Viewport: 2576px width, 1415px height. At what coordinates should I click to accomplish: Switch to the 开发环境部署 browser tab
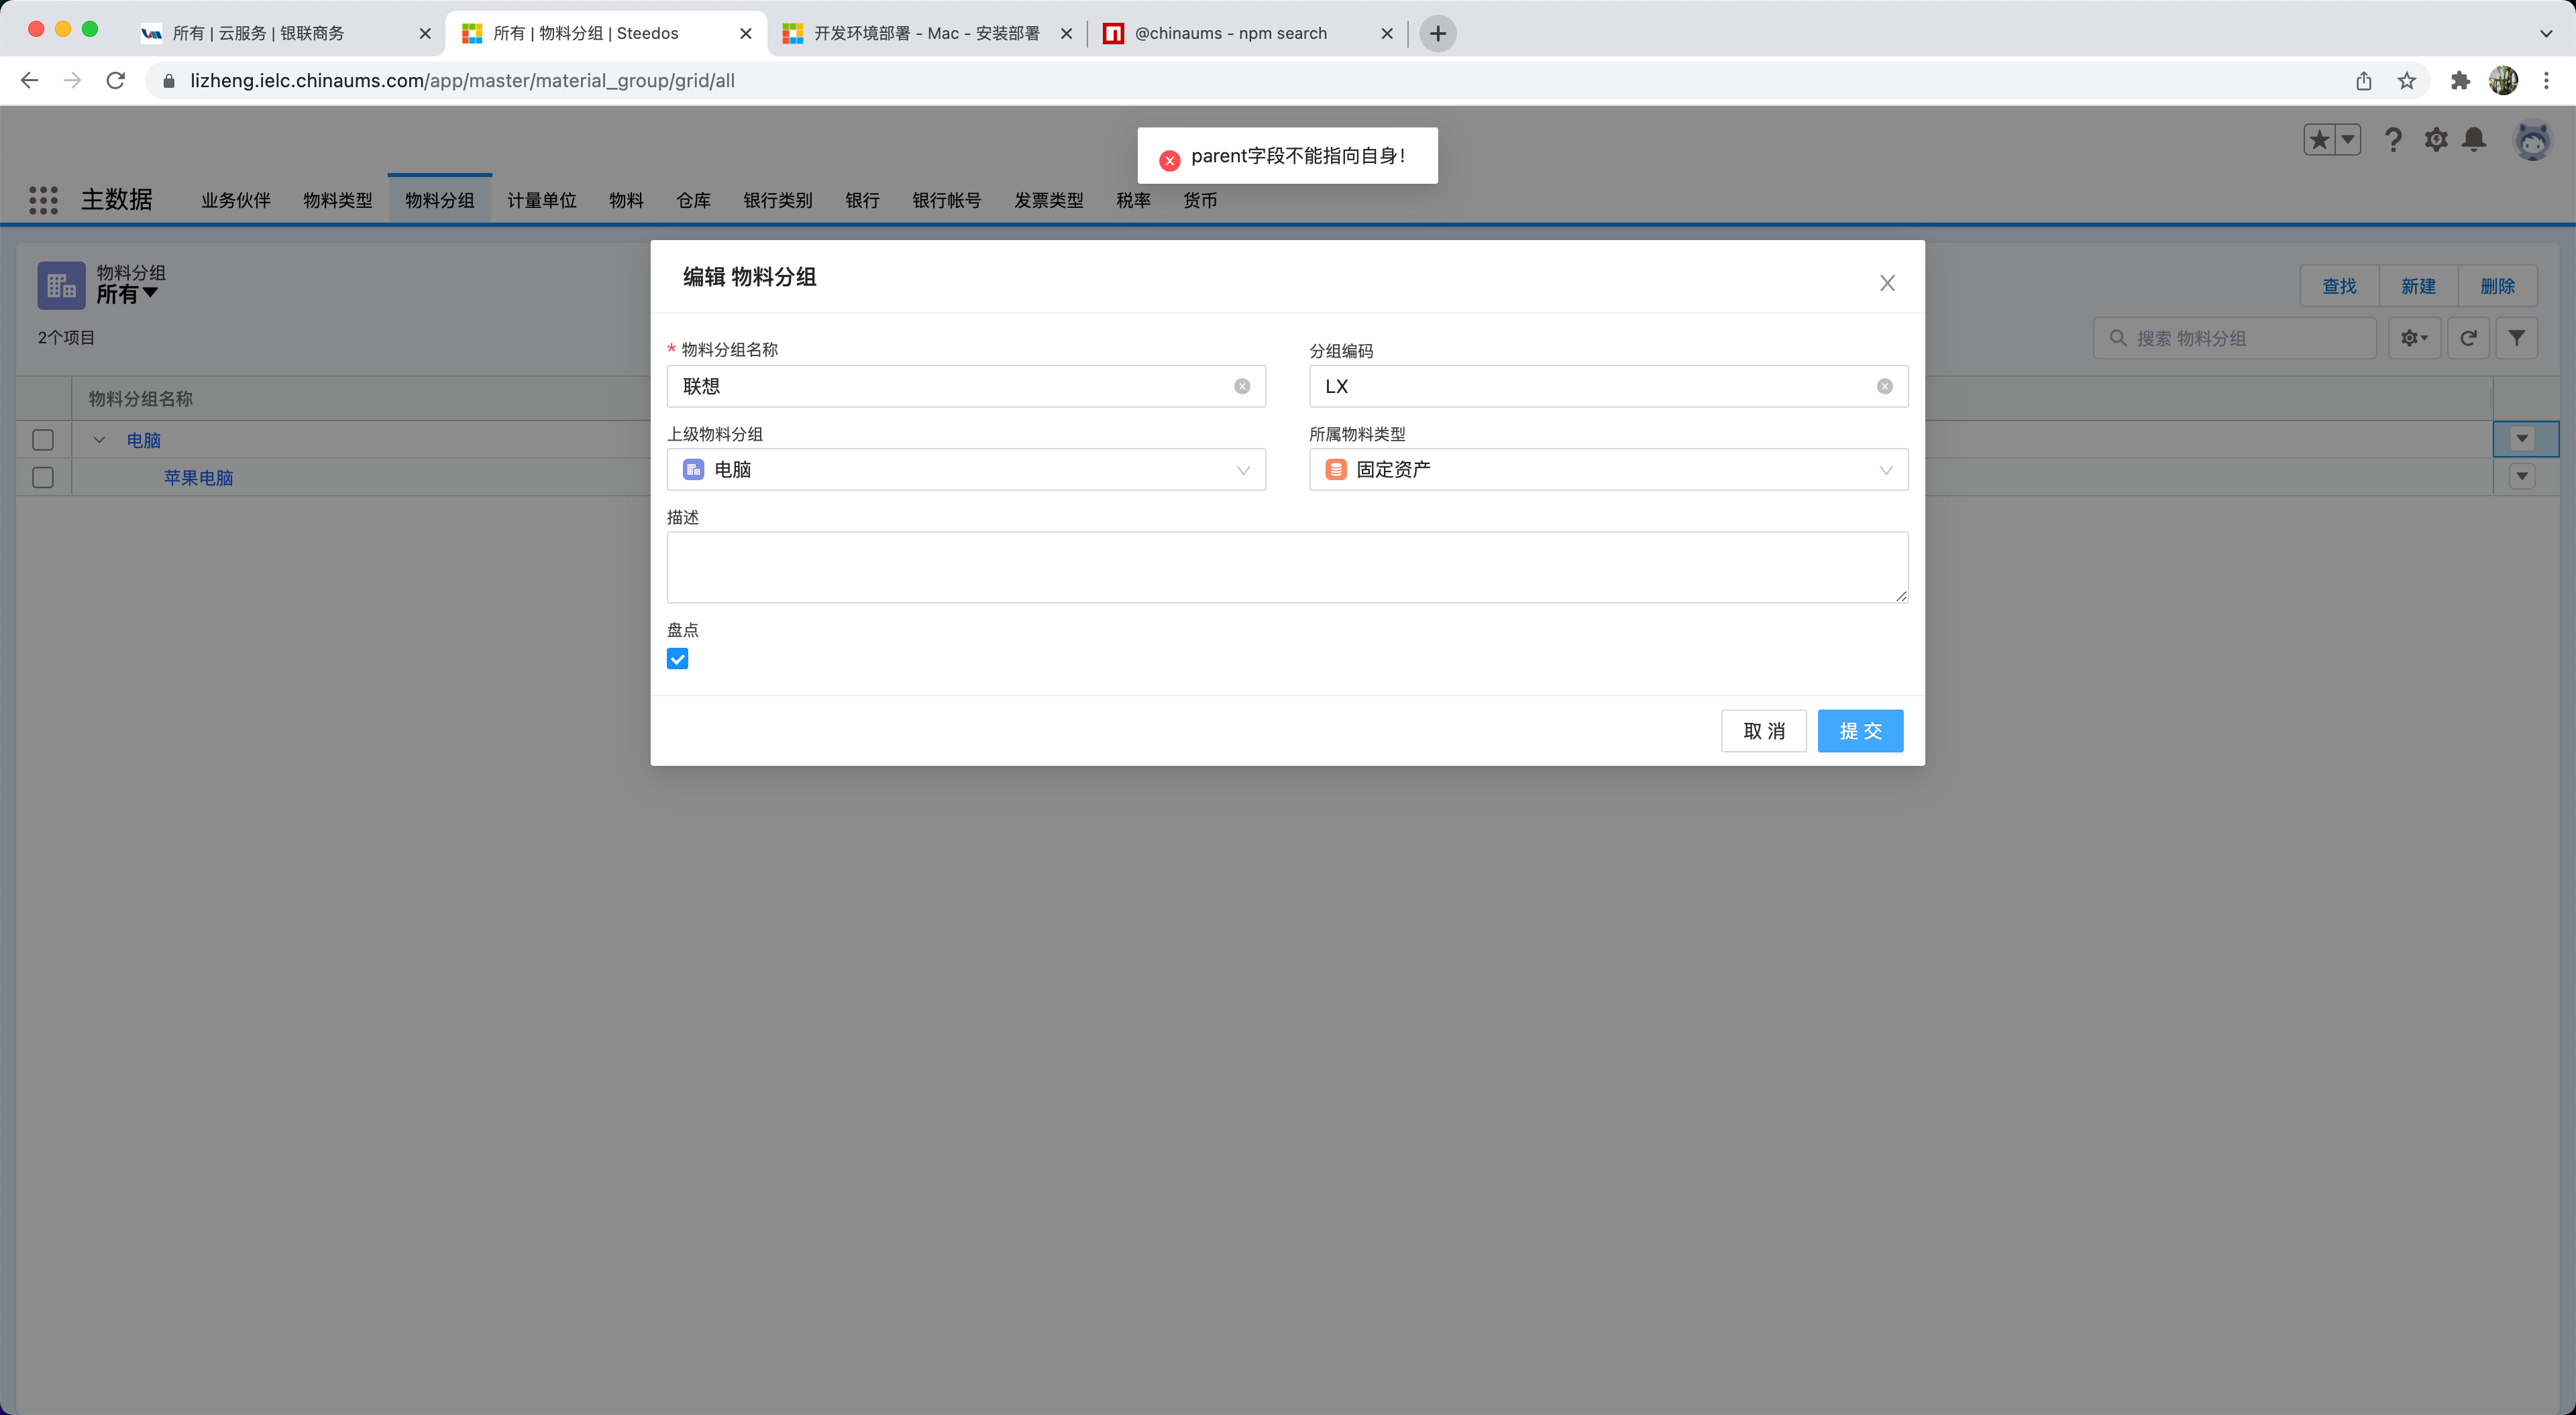927,33
